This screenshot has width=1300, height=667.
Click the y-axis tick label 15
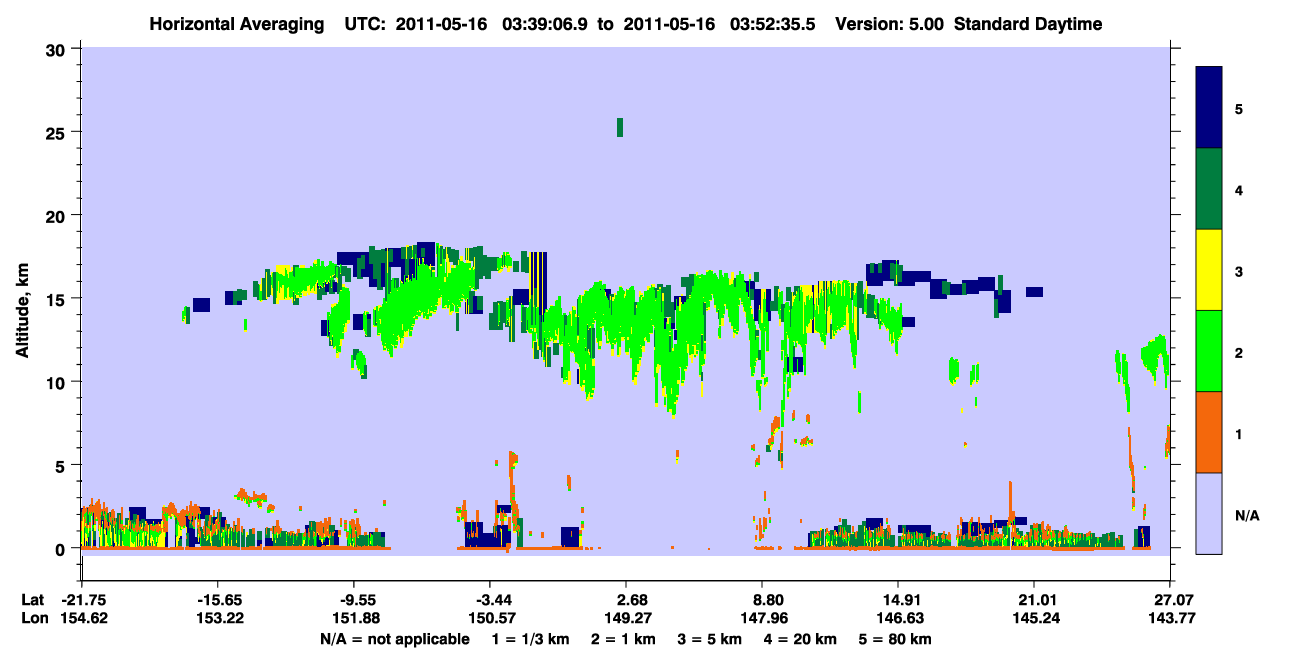[x=58, y=299]
